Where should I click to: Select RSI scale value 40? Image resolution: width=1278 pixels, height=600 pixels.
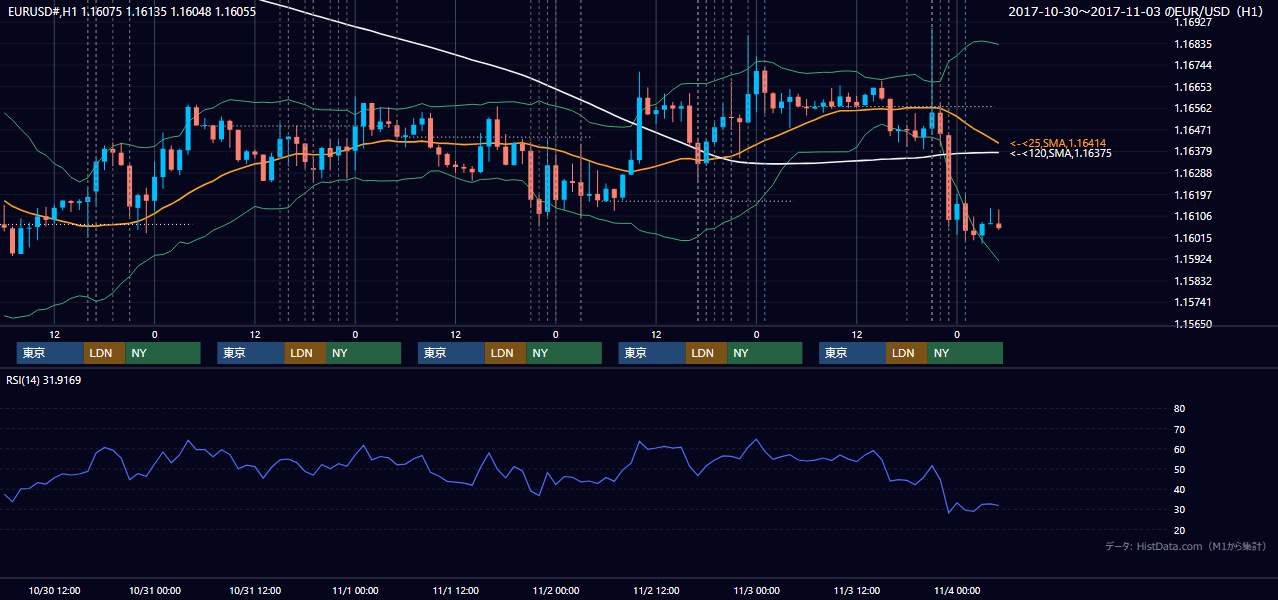pos(1179,489)
